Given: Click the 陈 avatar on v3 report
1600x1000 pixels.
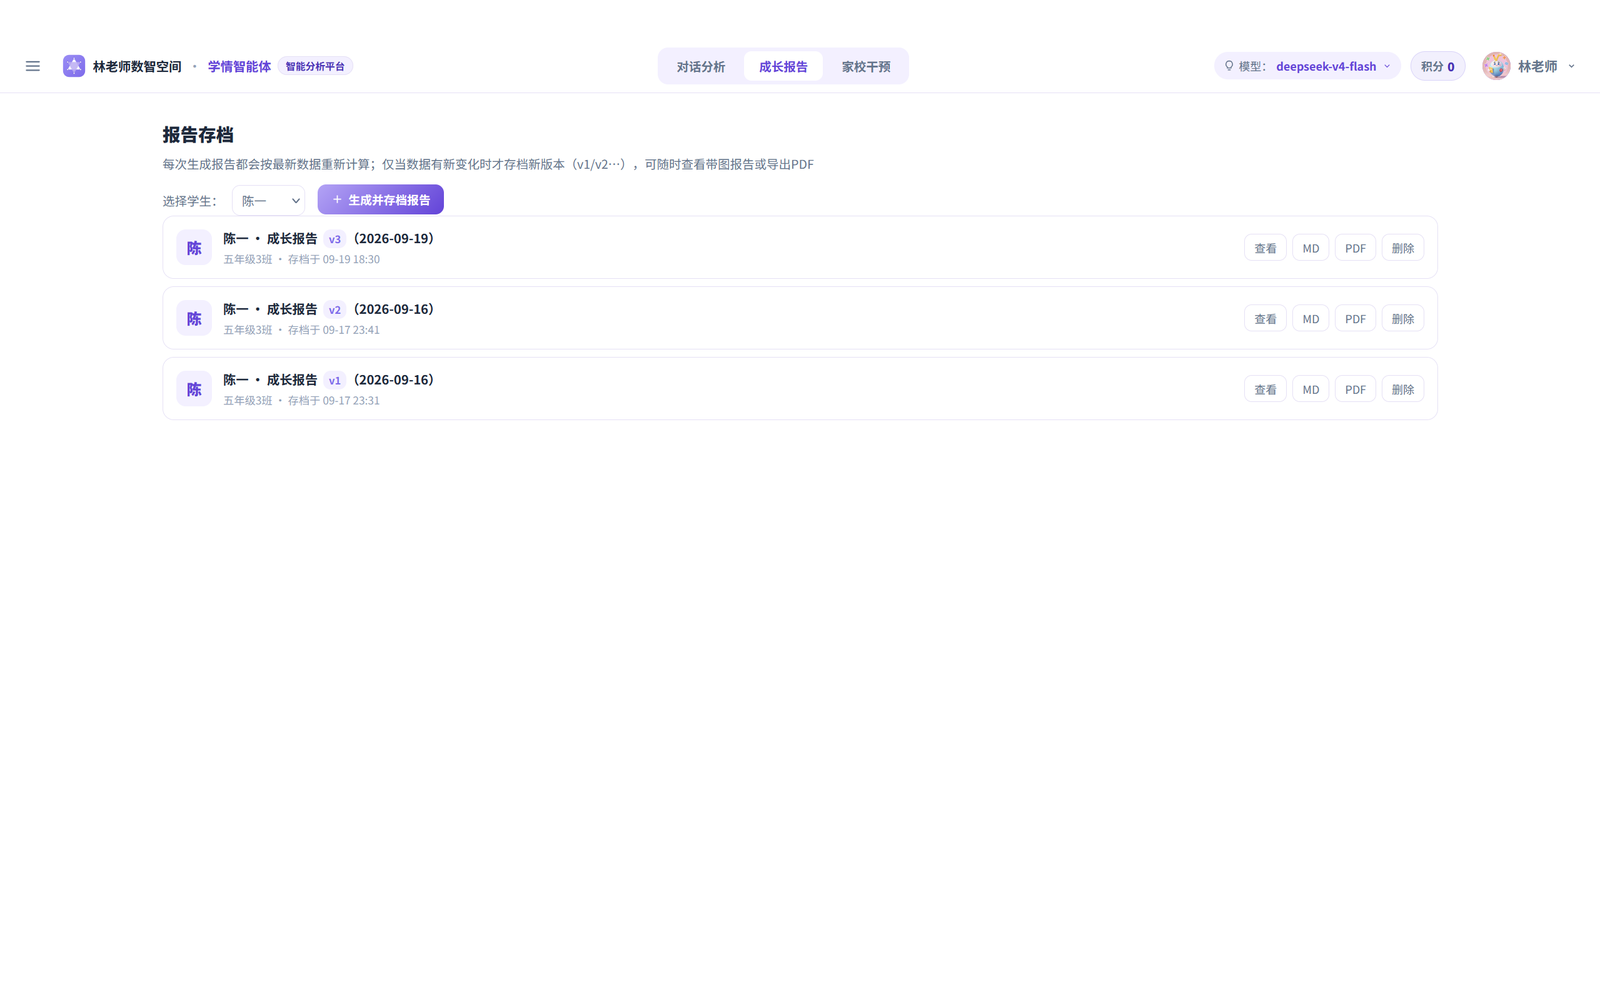Looking at the screenshot, I should 194,248.
